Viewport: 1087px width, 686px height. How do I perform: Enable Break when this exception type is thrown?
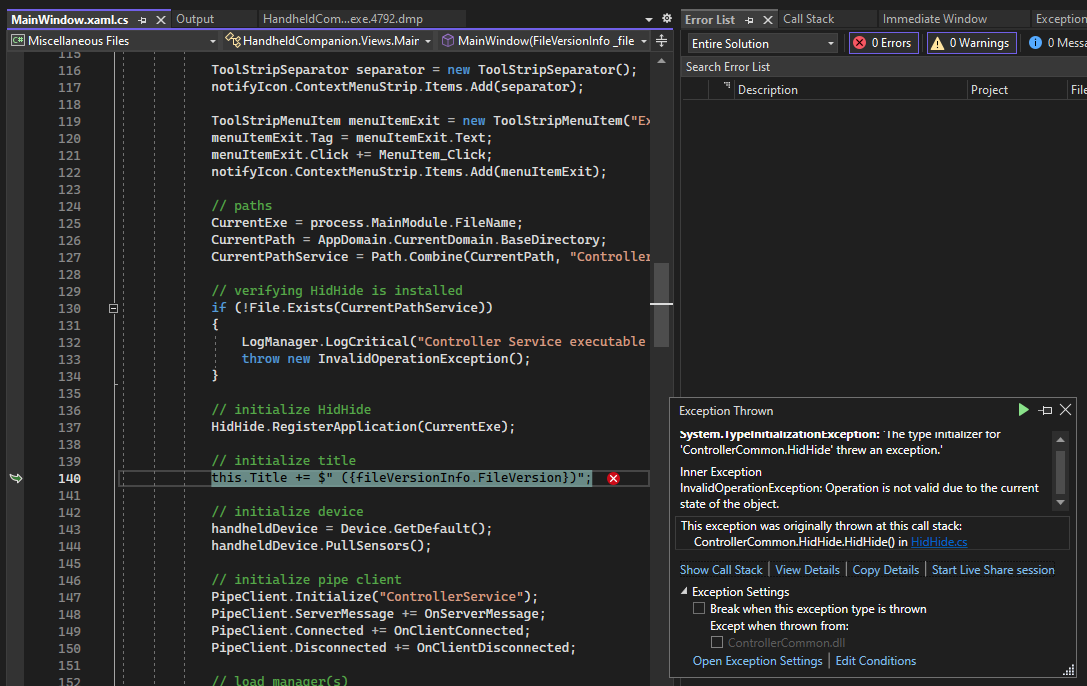tap(699, 609)
